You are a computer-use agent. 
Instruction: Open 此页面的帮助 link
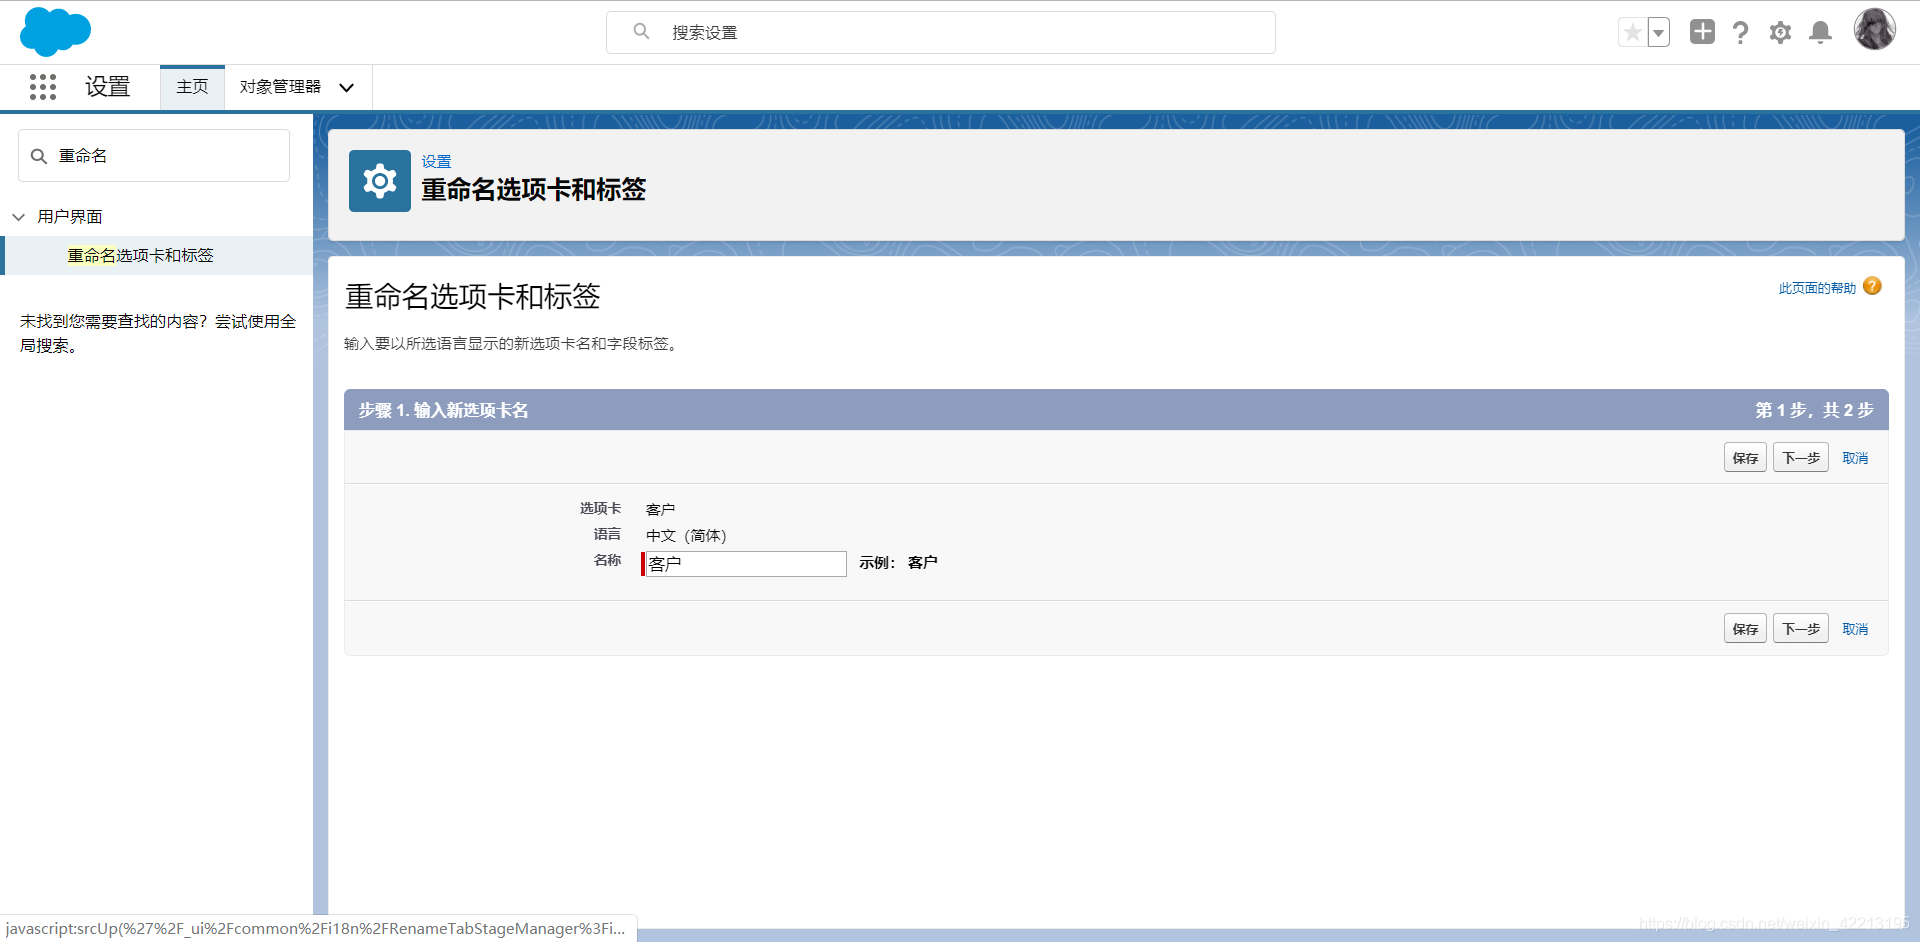[x=1817, y=288]
